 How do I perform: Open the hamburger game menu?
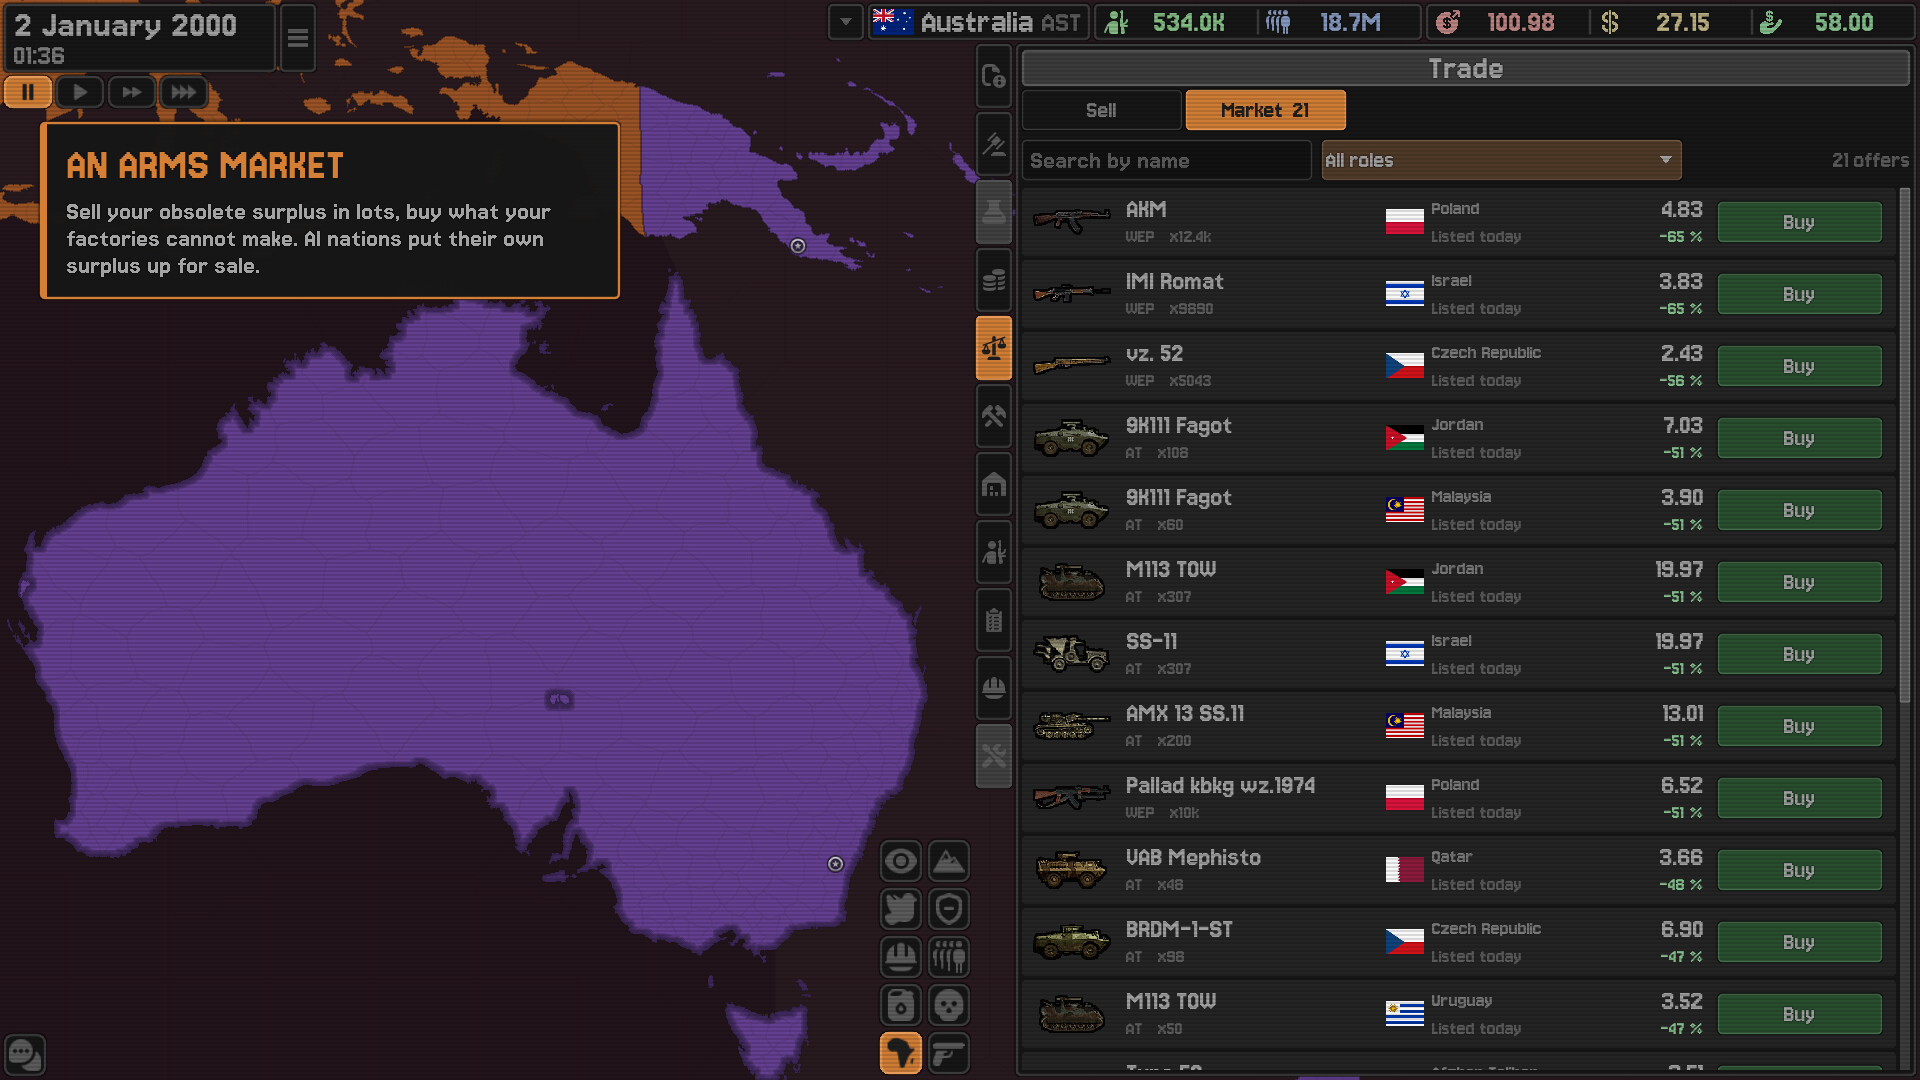click(x=298, y=38)
